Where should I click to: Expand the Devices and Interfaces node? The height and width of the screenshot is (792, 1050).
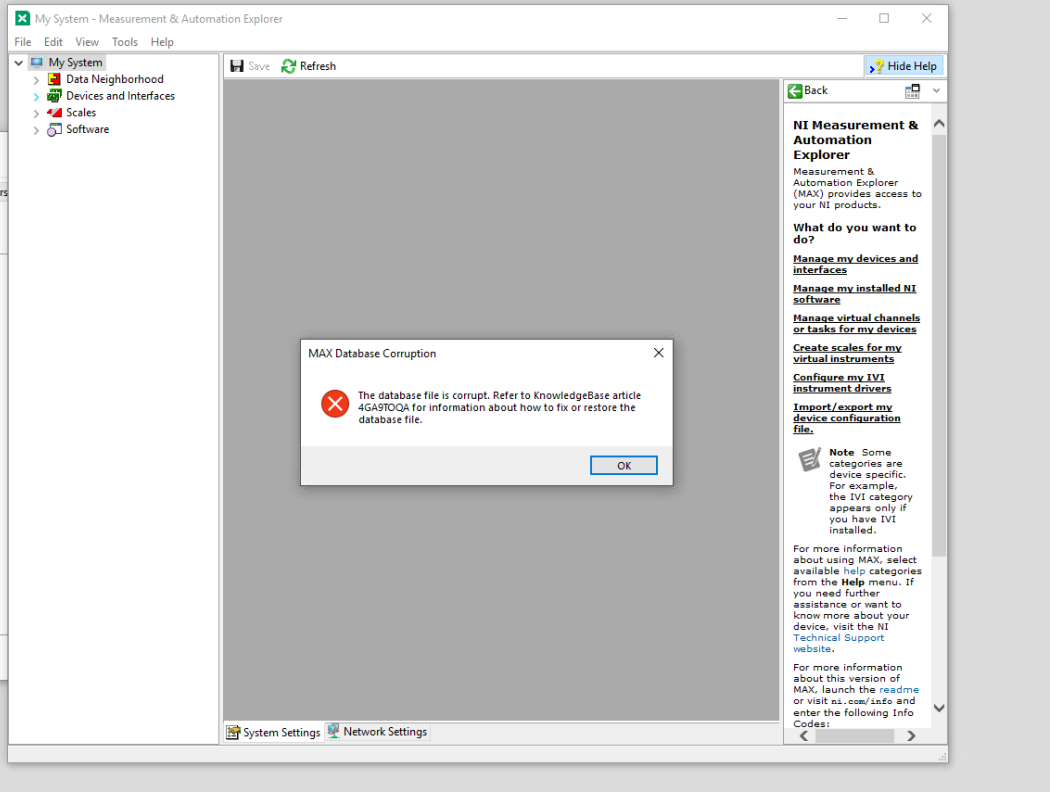[x=37, y=97]
